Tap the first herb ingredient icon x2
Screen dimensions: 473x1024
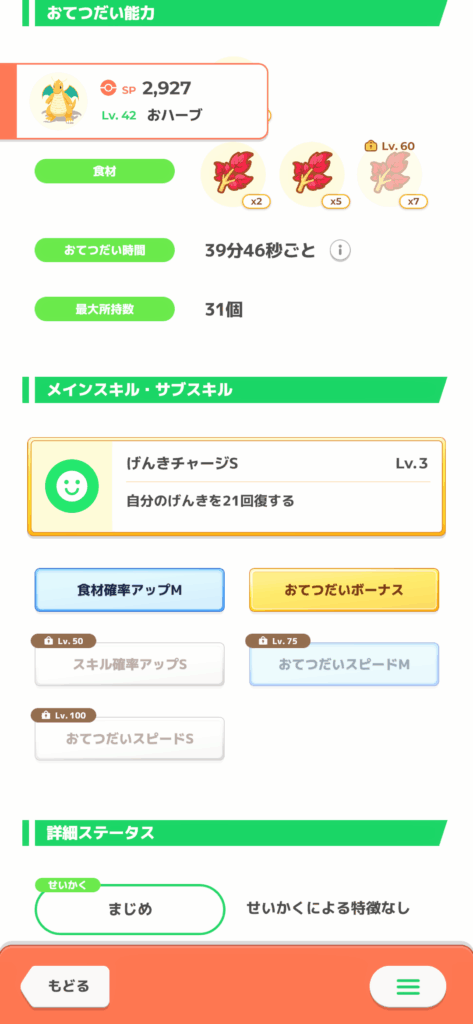[234, 174]
